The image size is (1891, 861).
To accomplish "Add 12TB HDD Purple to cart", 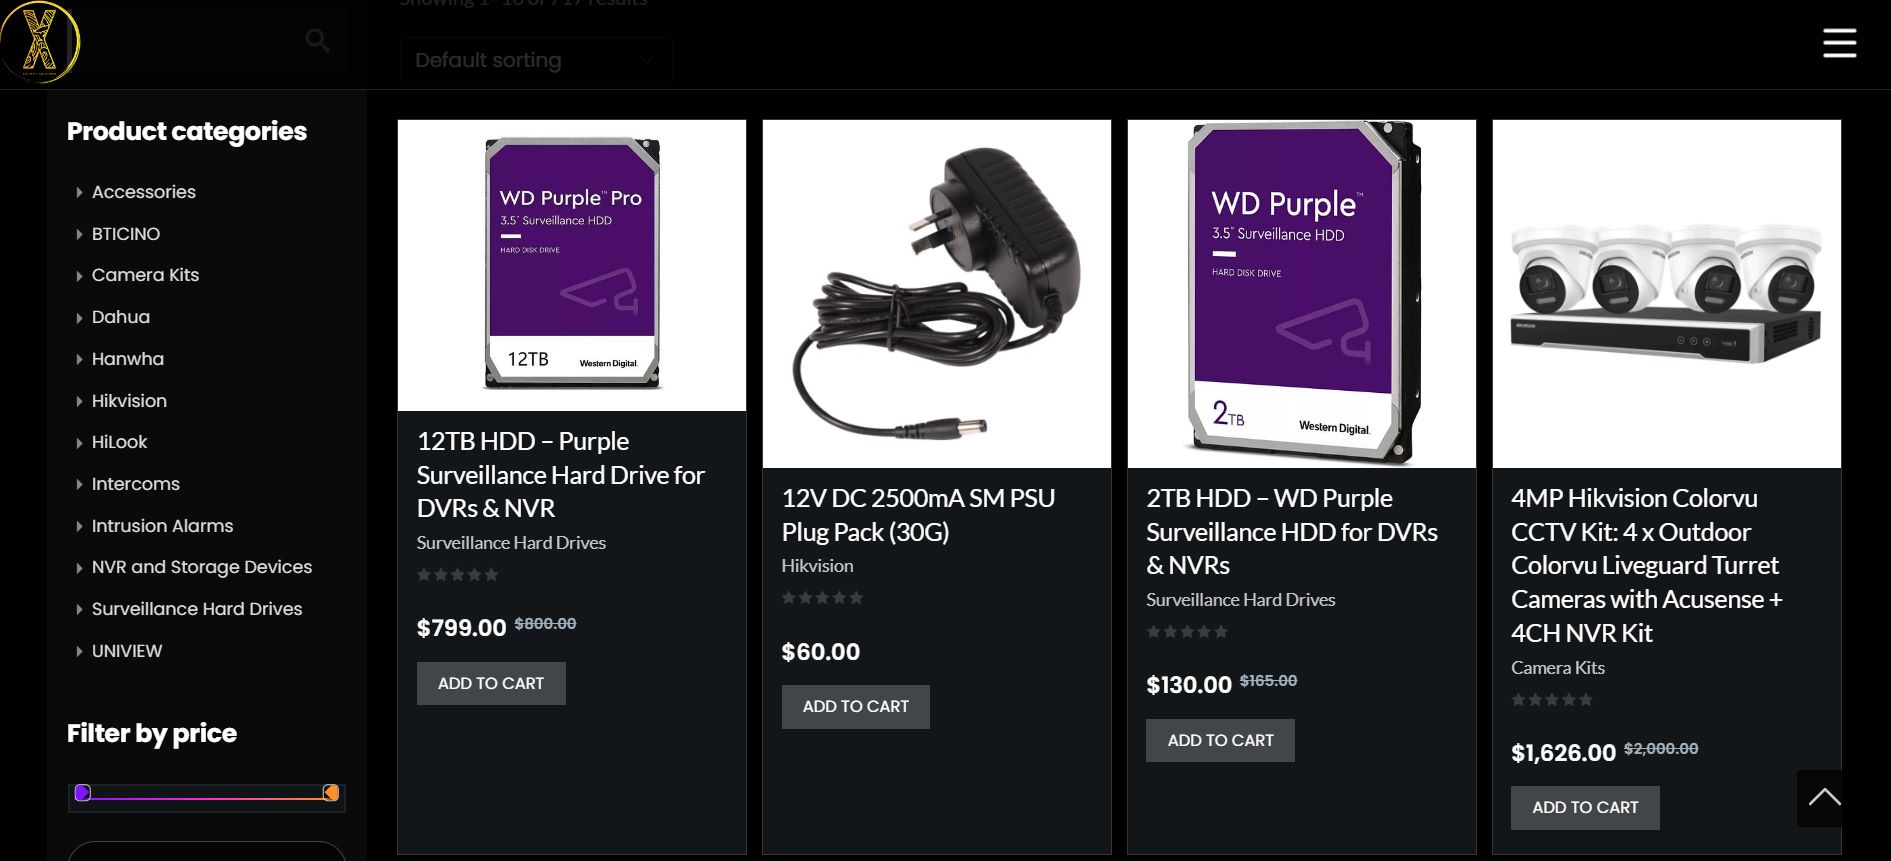I will pyautogui.click(x=491, y=683).
